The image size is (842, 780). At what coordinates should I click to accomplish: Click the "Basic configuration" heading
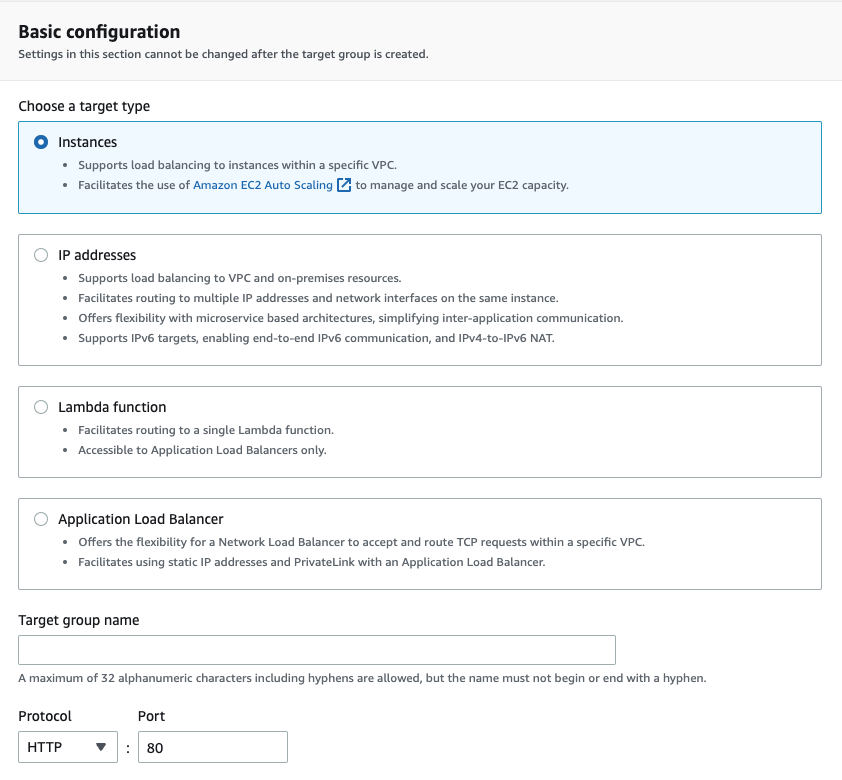(99, 32)
